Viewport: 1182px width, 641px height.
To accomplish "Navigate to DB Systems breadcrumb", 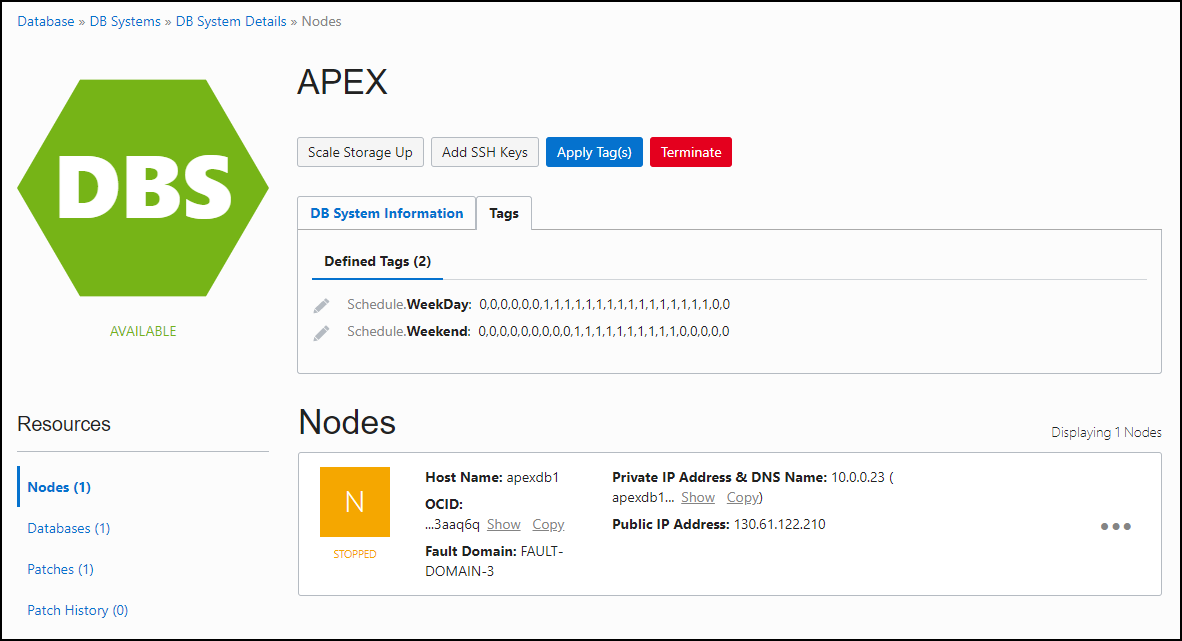I will (125, 22).
